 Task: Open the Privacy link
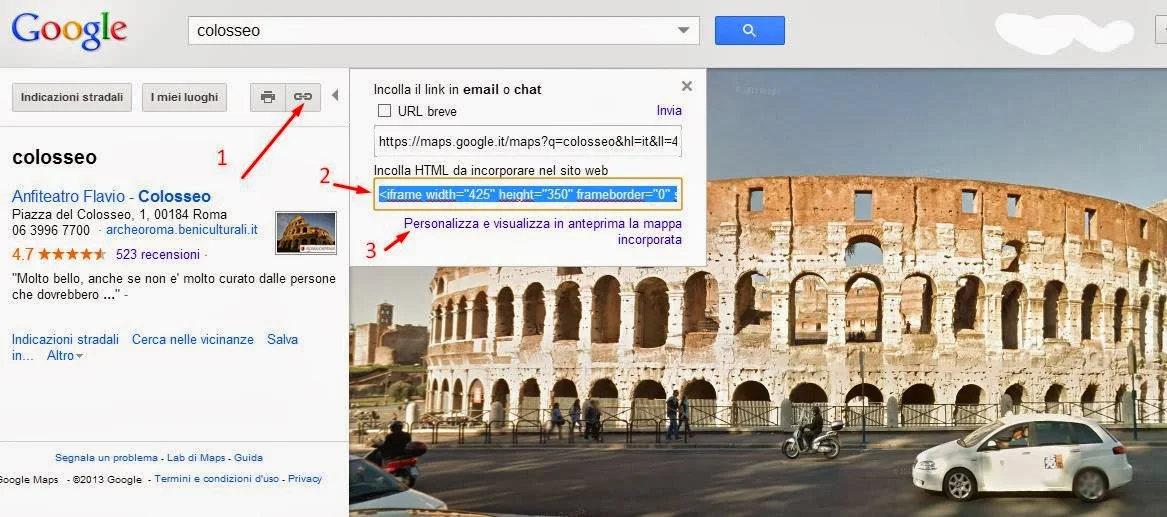(x=305, y=478)
